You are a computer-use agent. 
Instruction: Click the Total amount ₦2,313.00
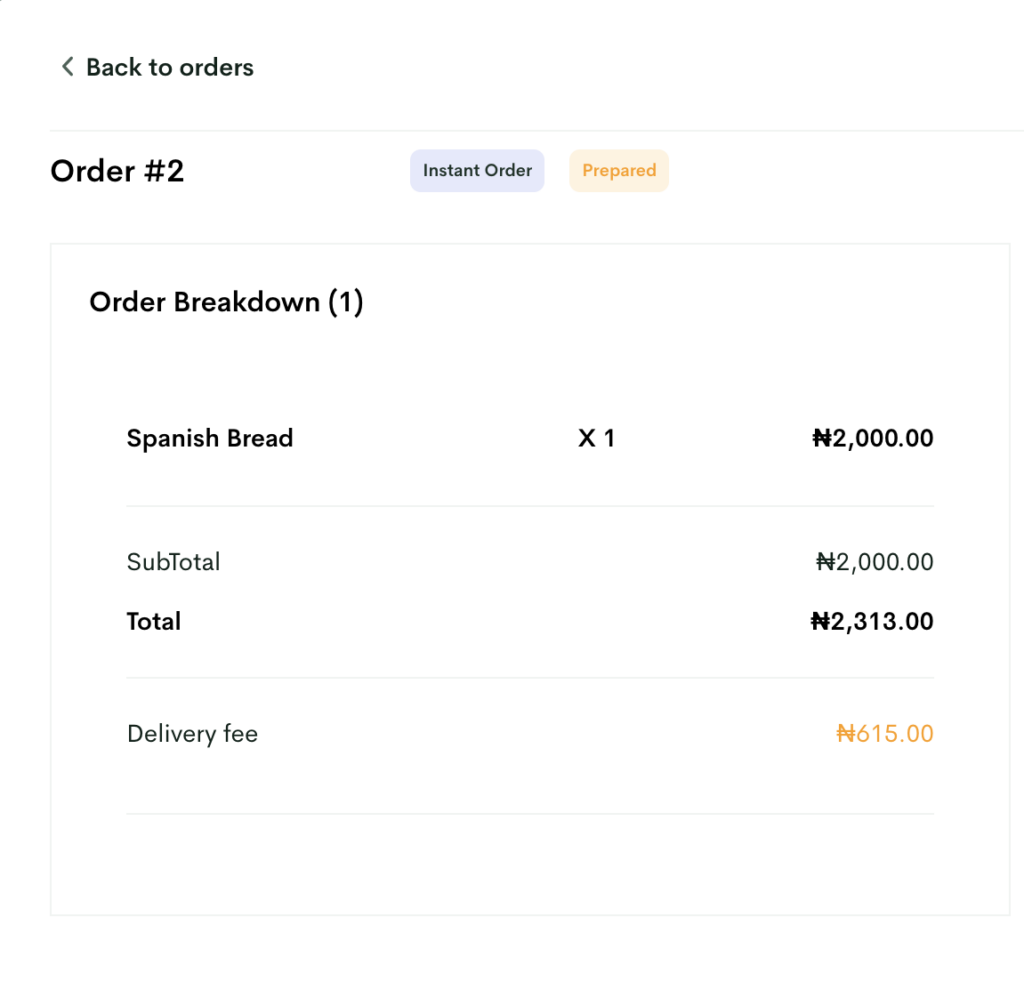point(872,621)
